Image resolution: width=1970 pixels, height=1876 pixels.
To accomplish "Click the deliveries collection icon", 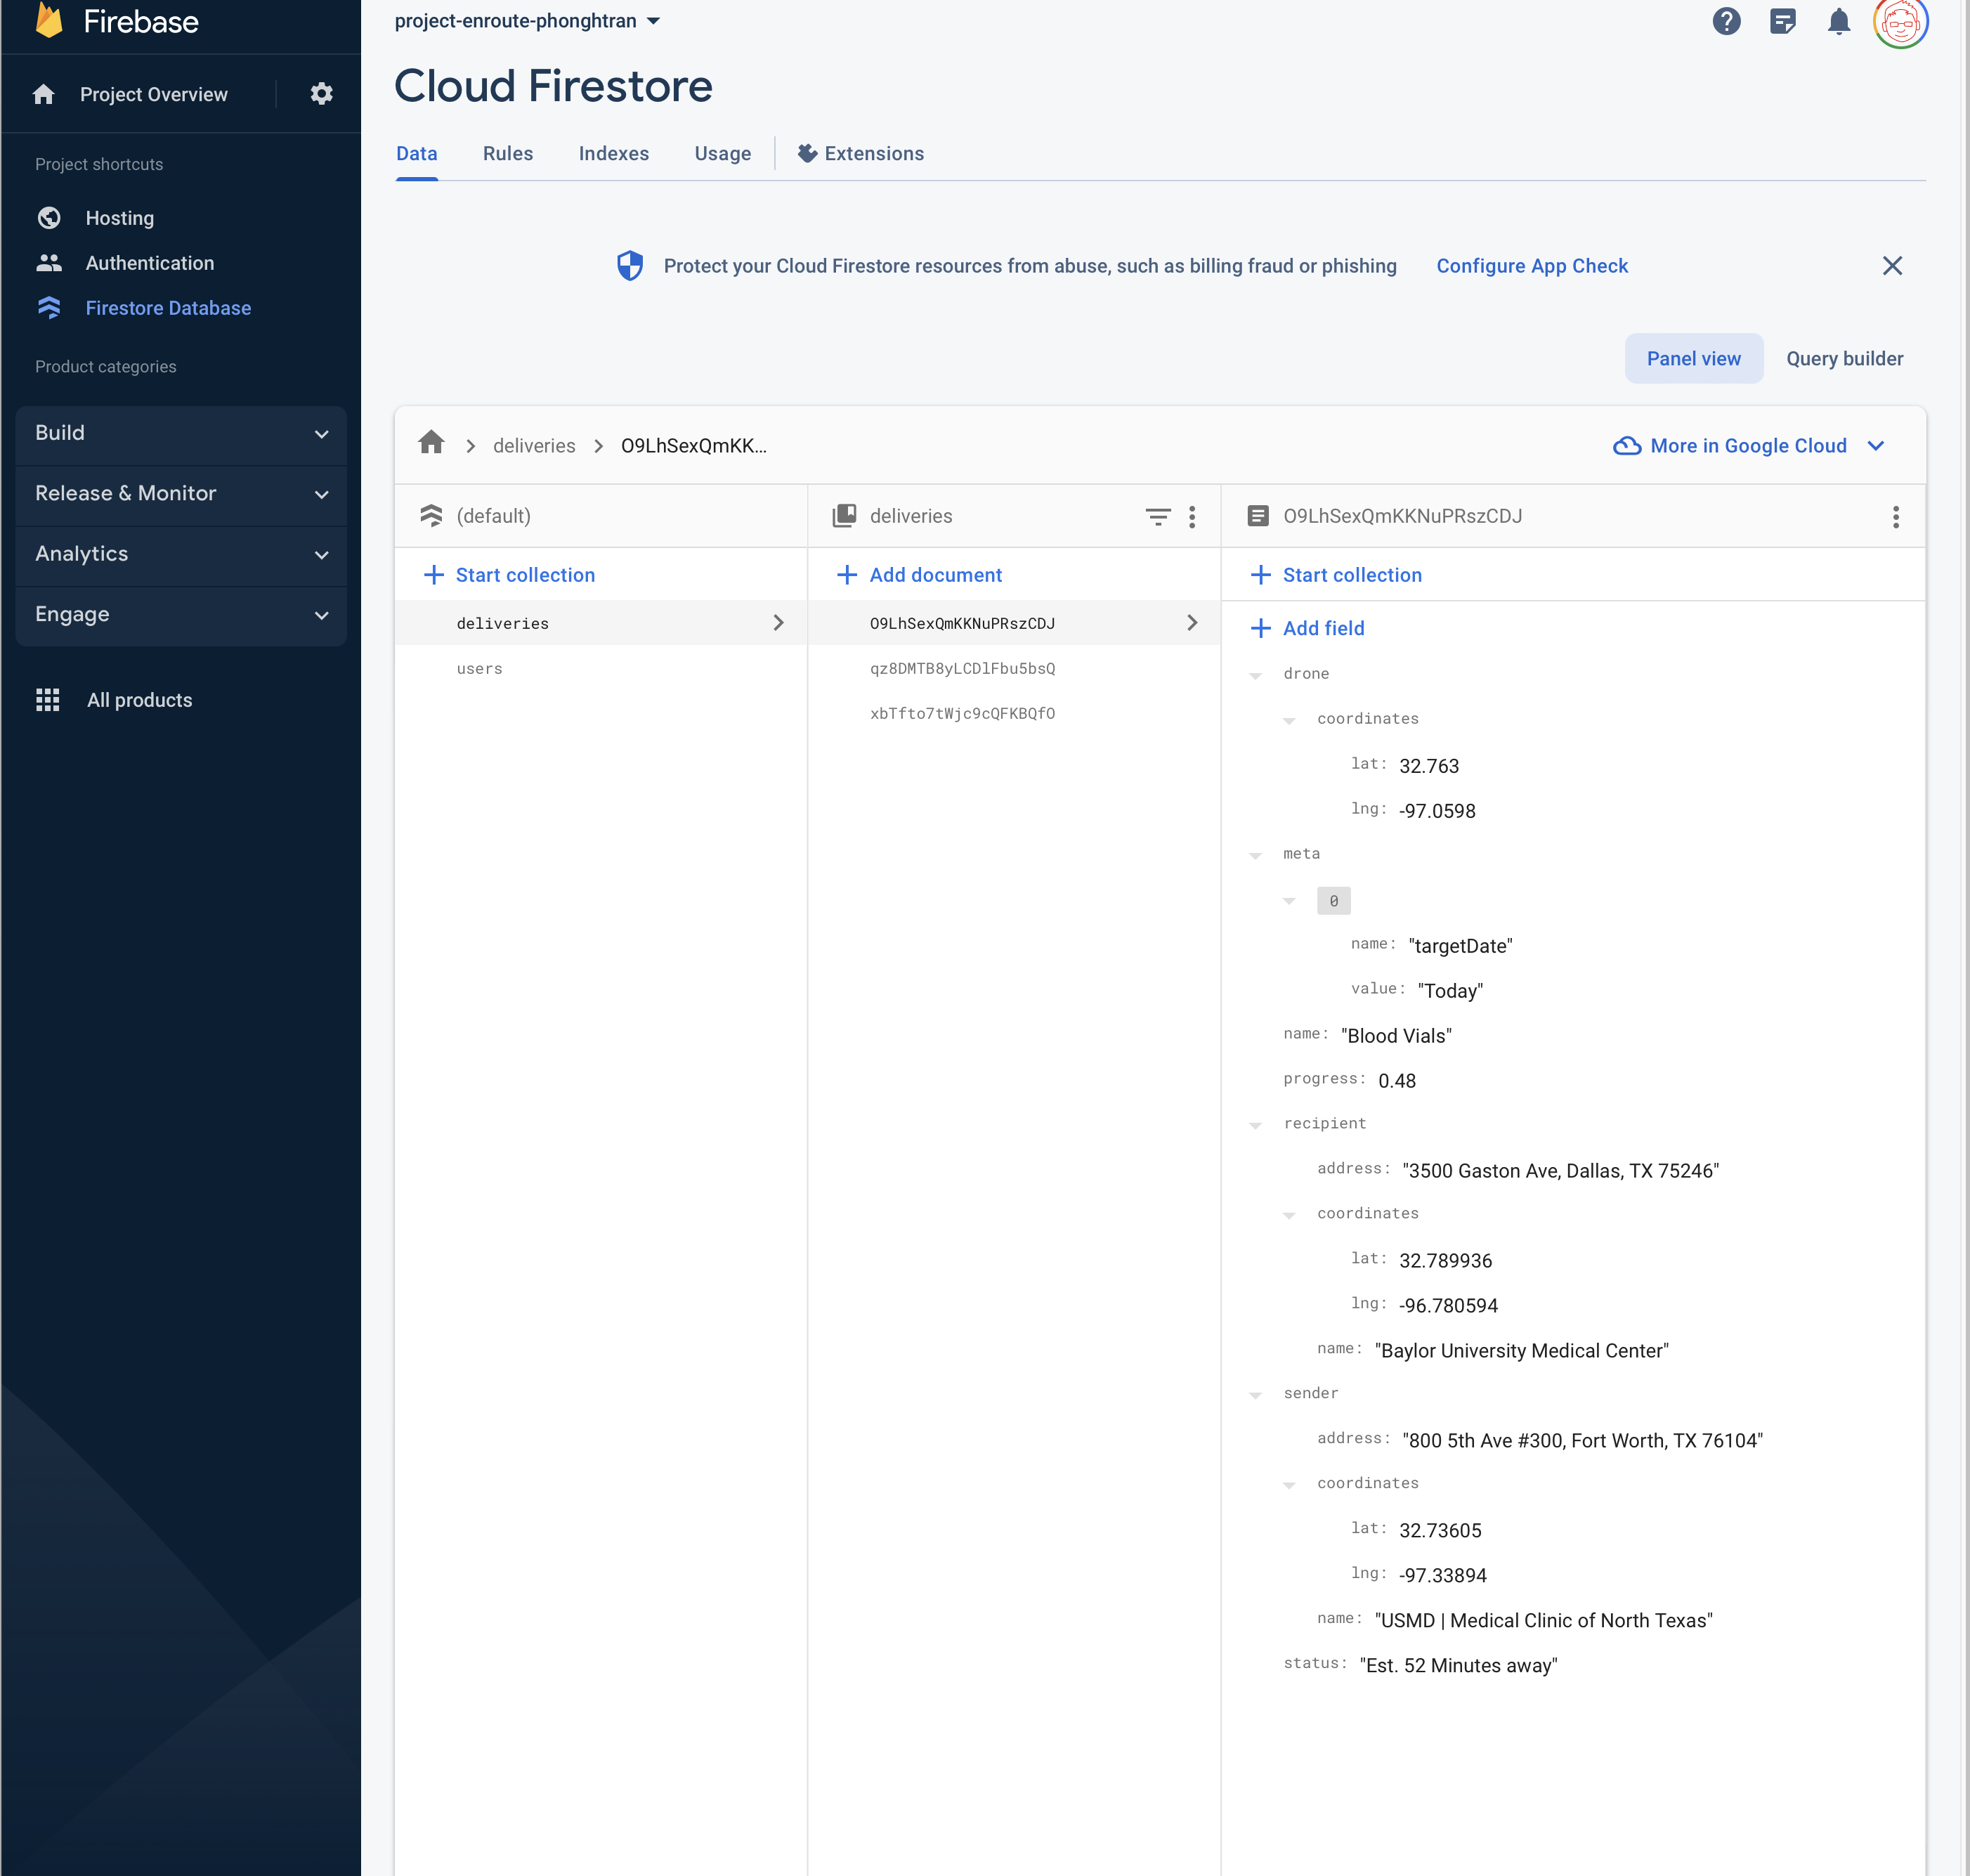I will point(845,516).
